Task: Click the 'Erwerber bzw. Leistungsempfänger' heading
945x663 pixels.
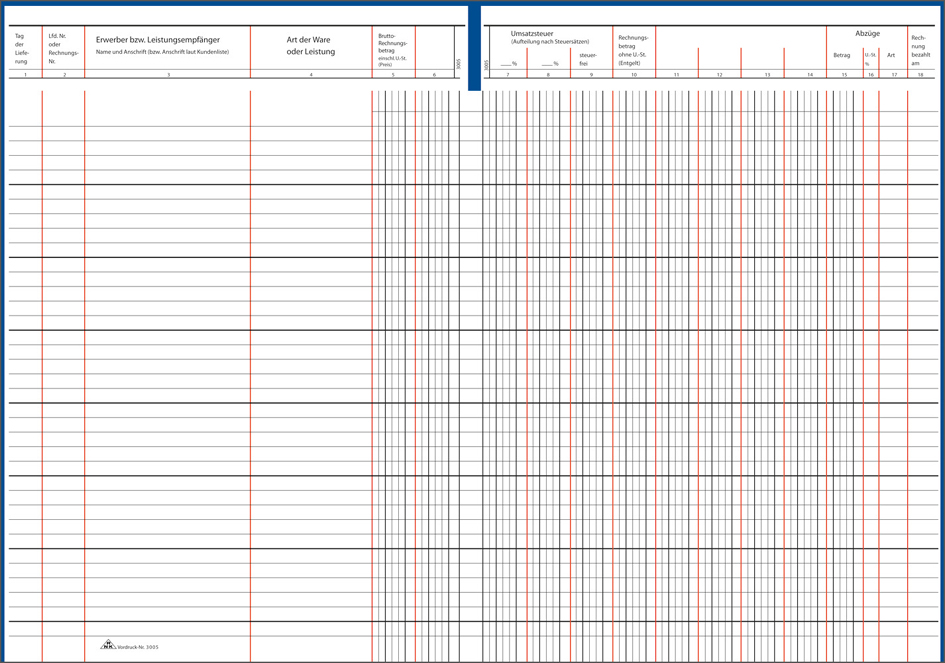Action: tap(158, 40)
